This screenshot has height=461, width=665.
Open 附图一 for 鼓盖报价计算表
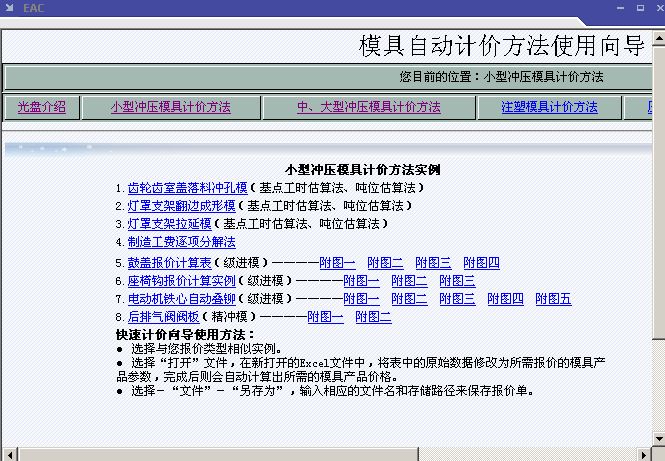click(337, 263)
